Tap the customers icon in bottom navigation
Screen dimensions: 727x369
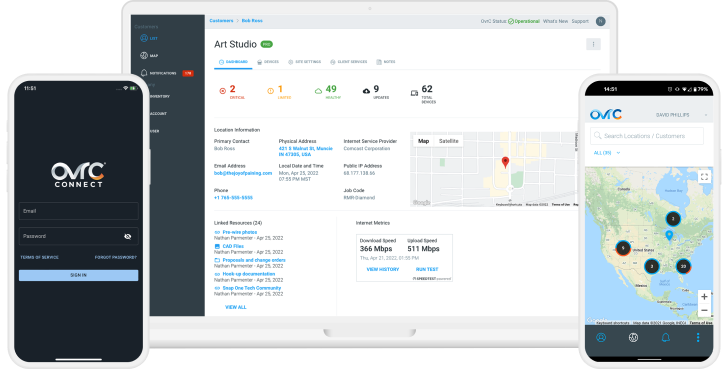[601, 337]
